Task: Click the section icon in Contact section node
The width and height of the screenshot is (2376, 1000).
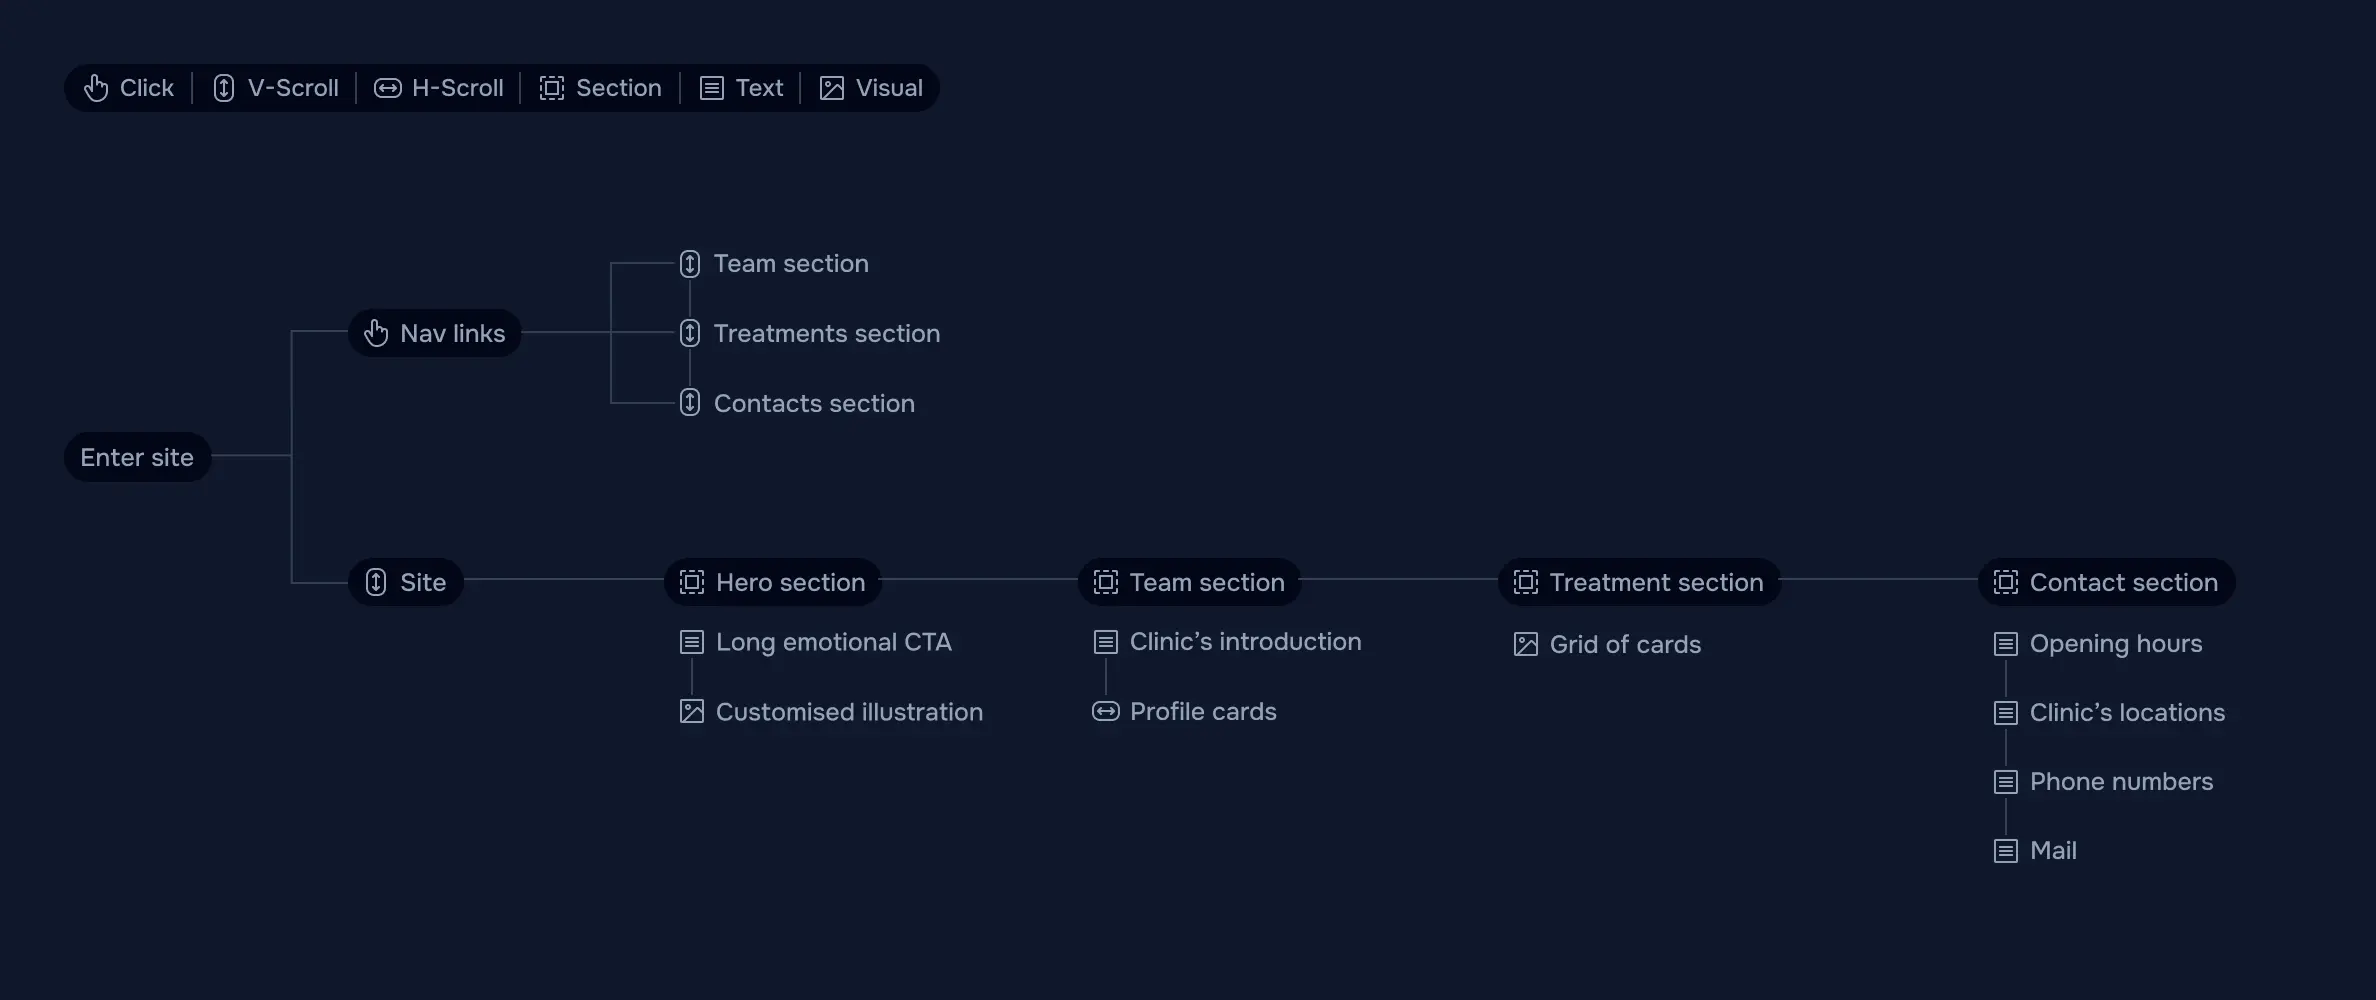Action: pyautogui.click(x=2006, y=582)
